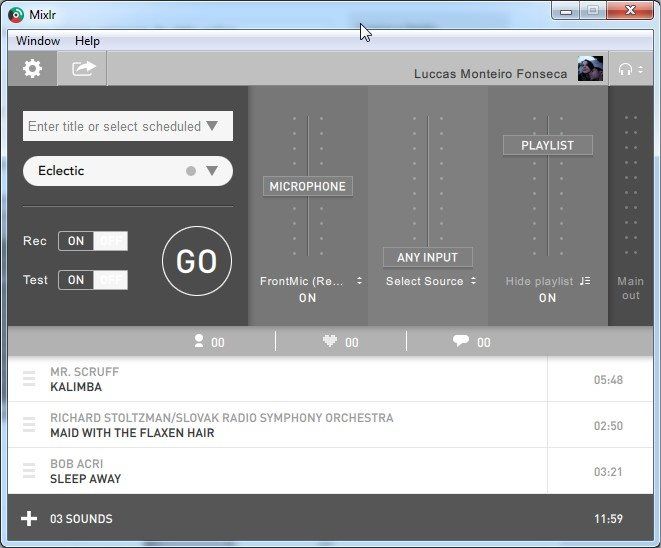The height and width of the screenshot is (548, 661).
Task: Click the playlist list icon beside Hide playlist
Action: [585, 281]
